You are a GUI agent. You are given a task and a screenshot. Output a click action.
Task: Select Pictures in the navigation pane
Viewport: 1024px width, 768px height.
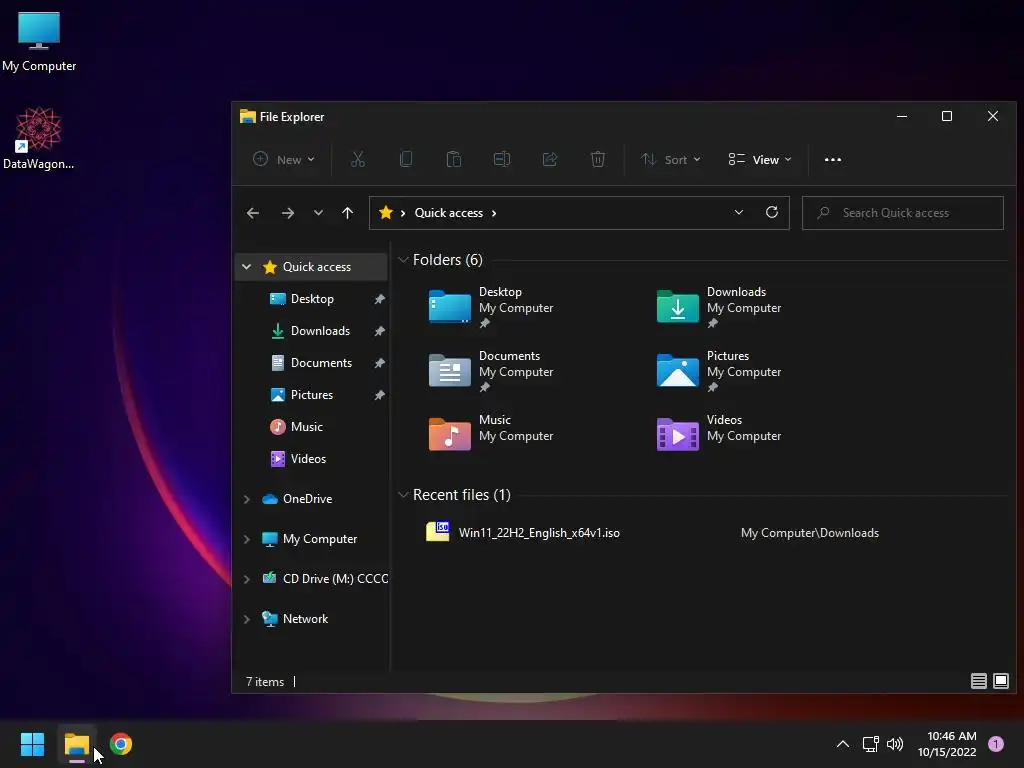pos(312,395)
